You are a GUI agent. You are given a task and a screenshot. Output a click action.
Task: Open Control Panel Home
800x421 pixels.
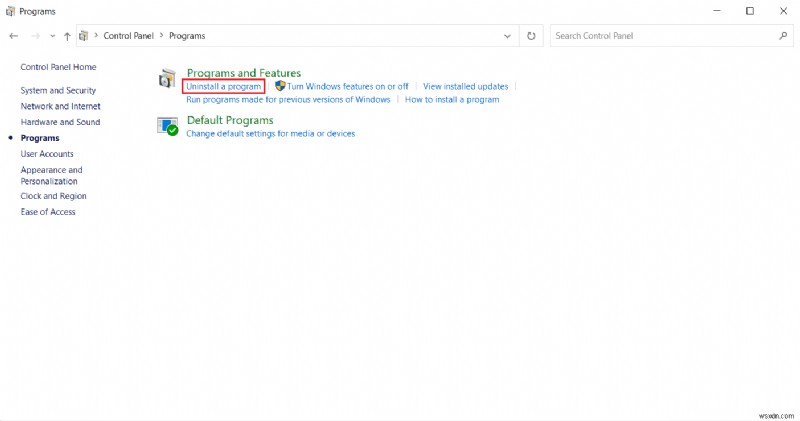(58, 67)
